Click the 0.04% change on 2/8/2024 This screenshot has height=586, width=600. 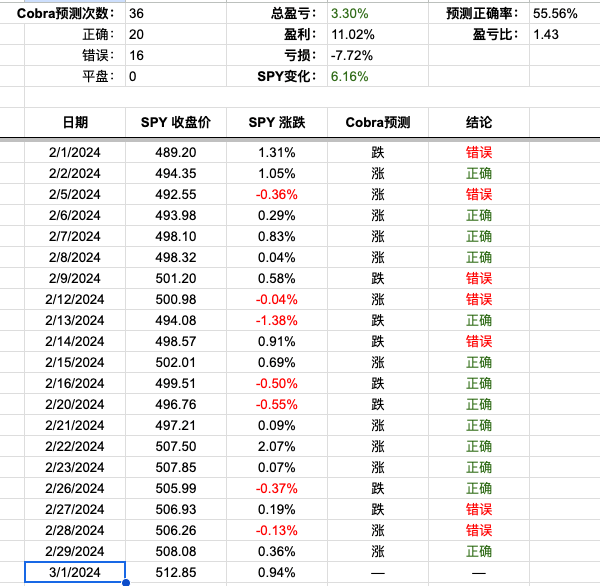(277, 257)
